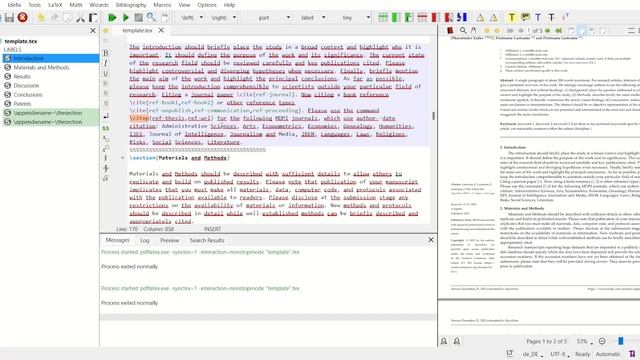
Task: Close the template.tex tab
Action: click(x=161, y=30)
